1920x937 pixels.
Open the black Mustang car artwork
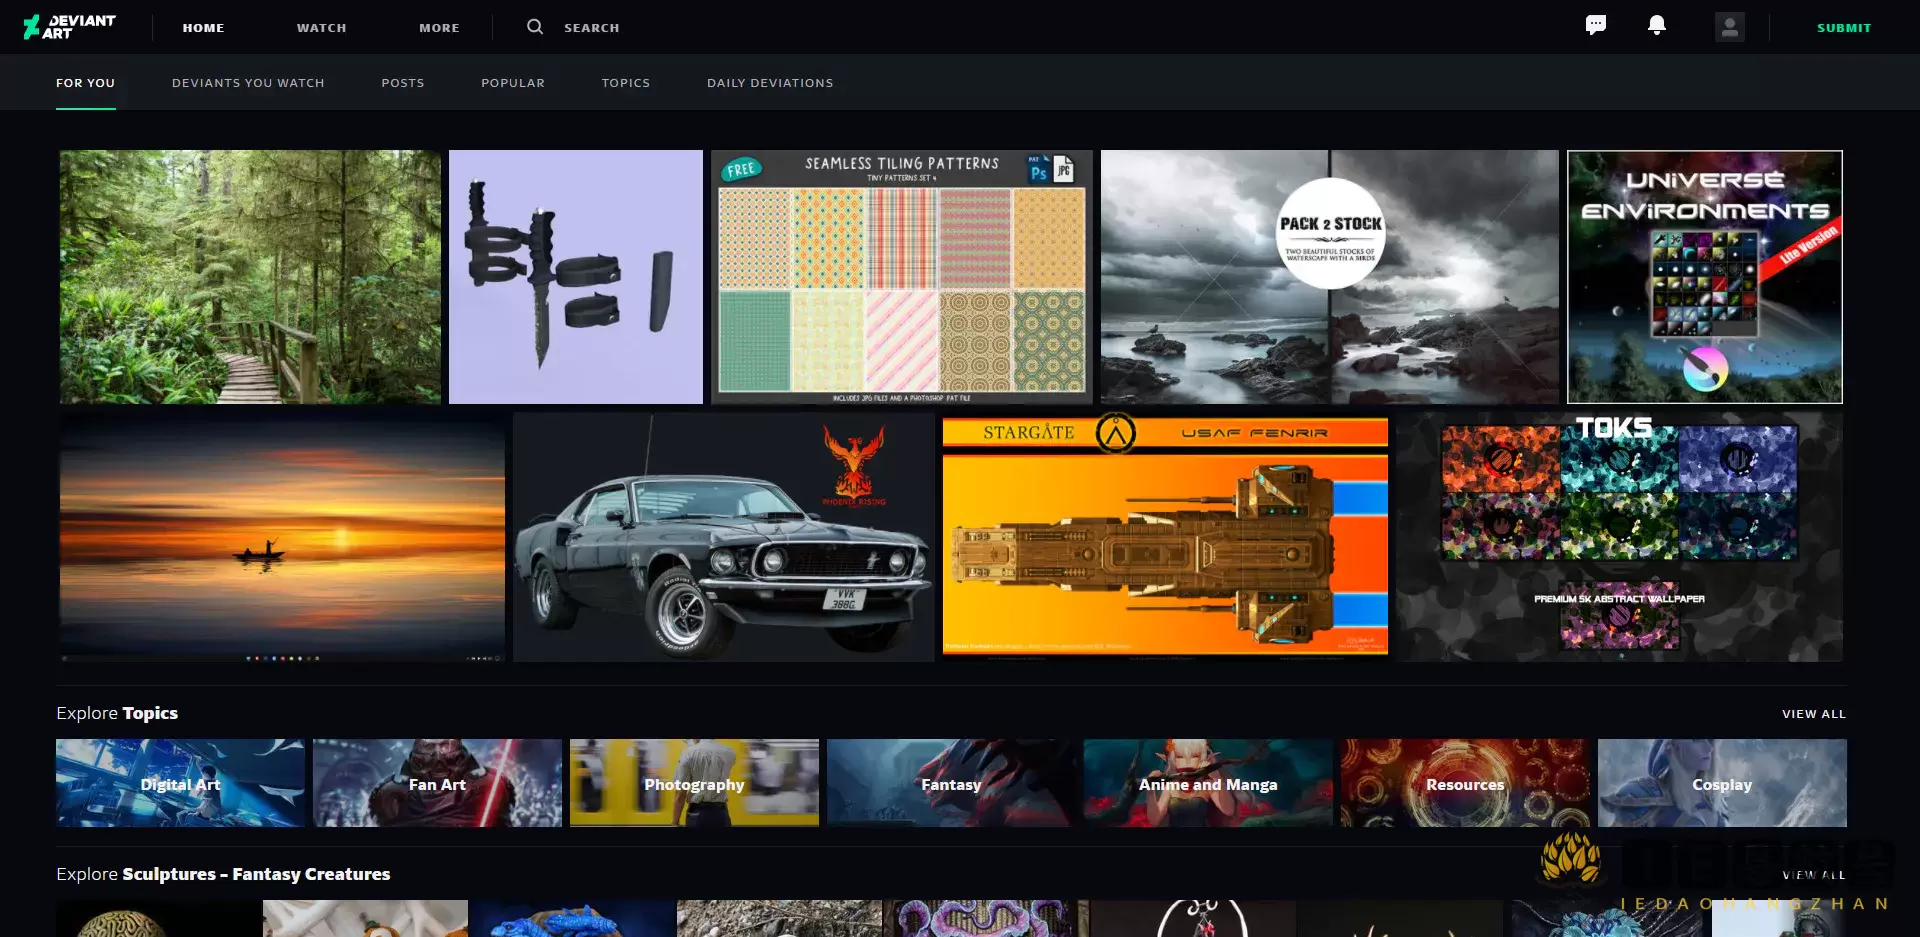pyautogui.click(x=723, y=537)
